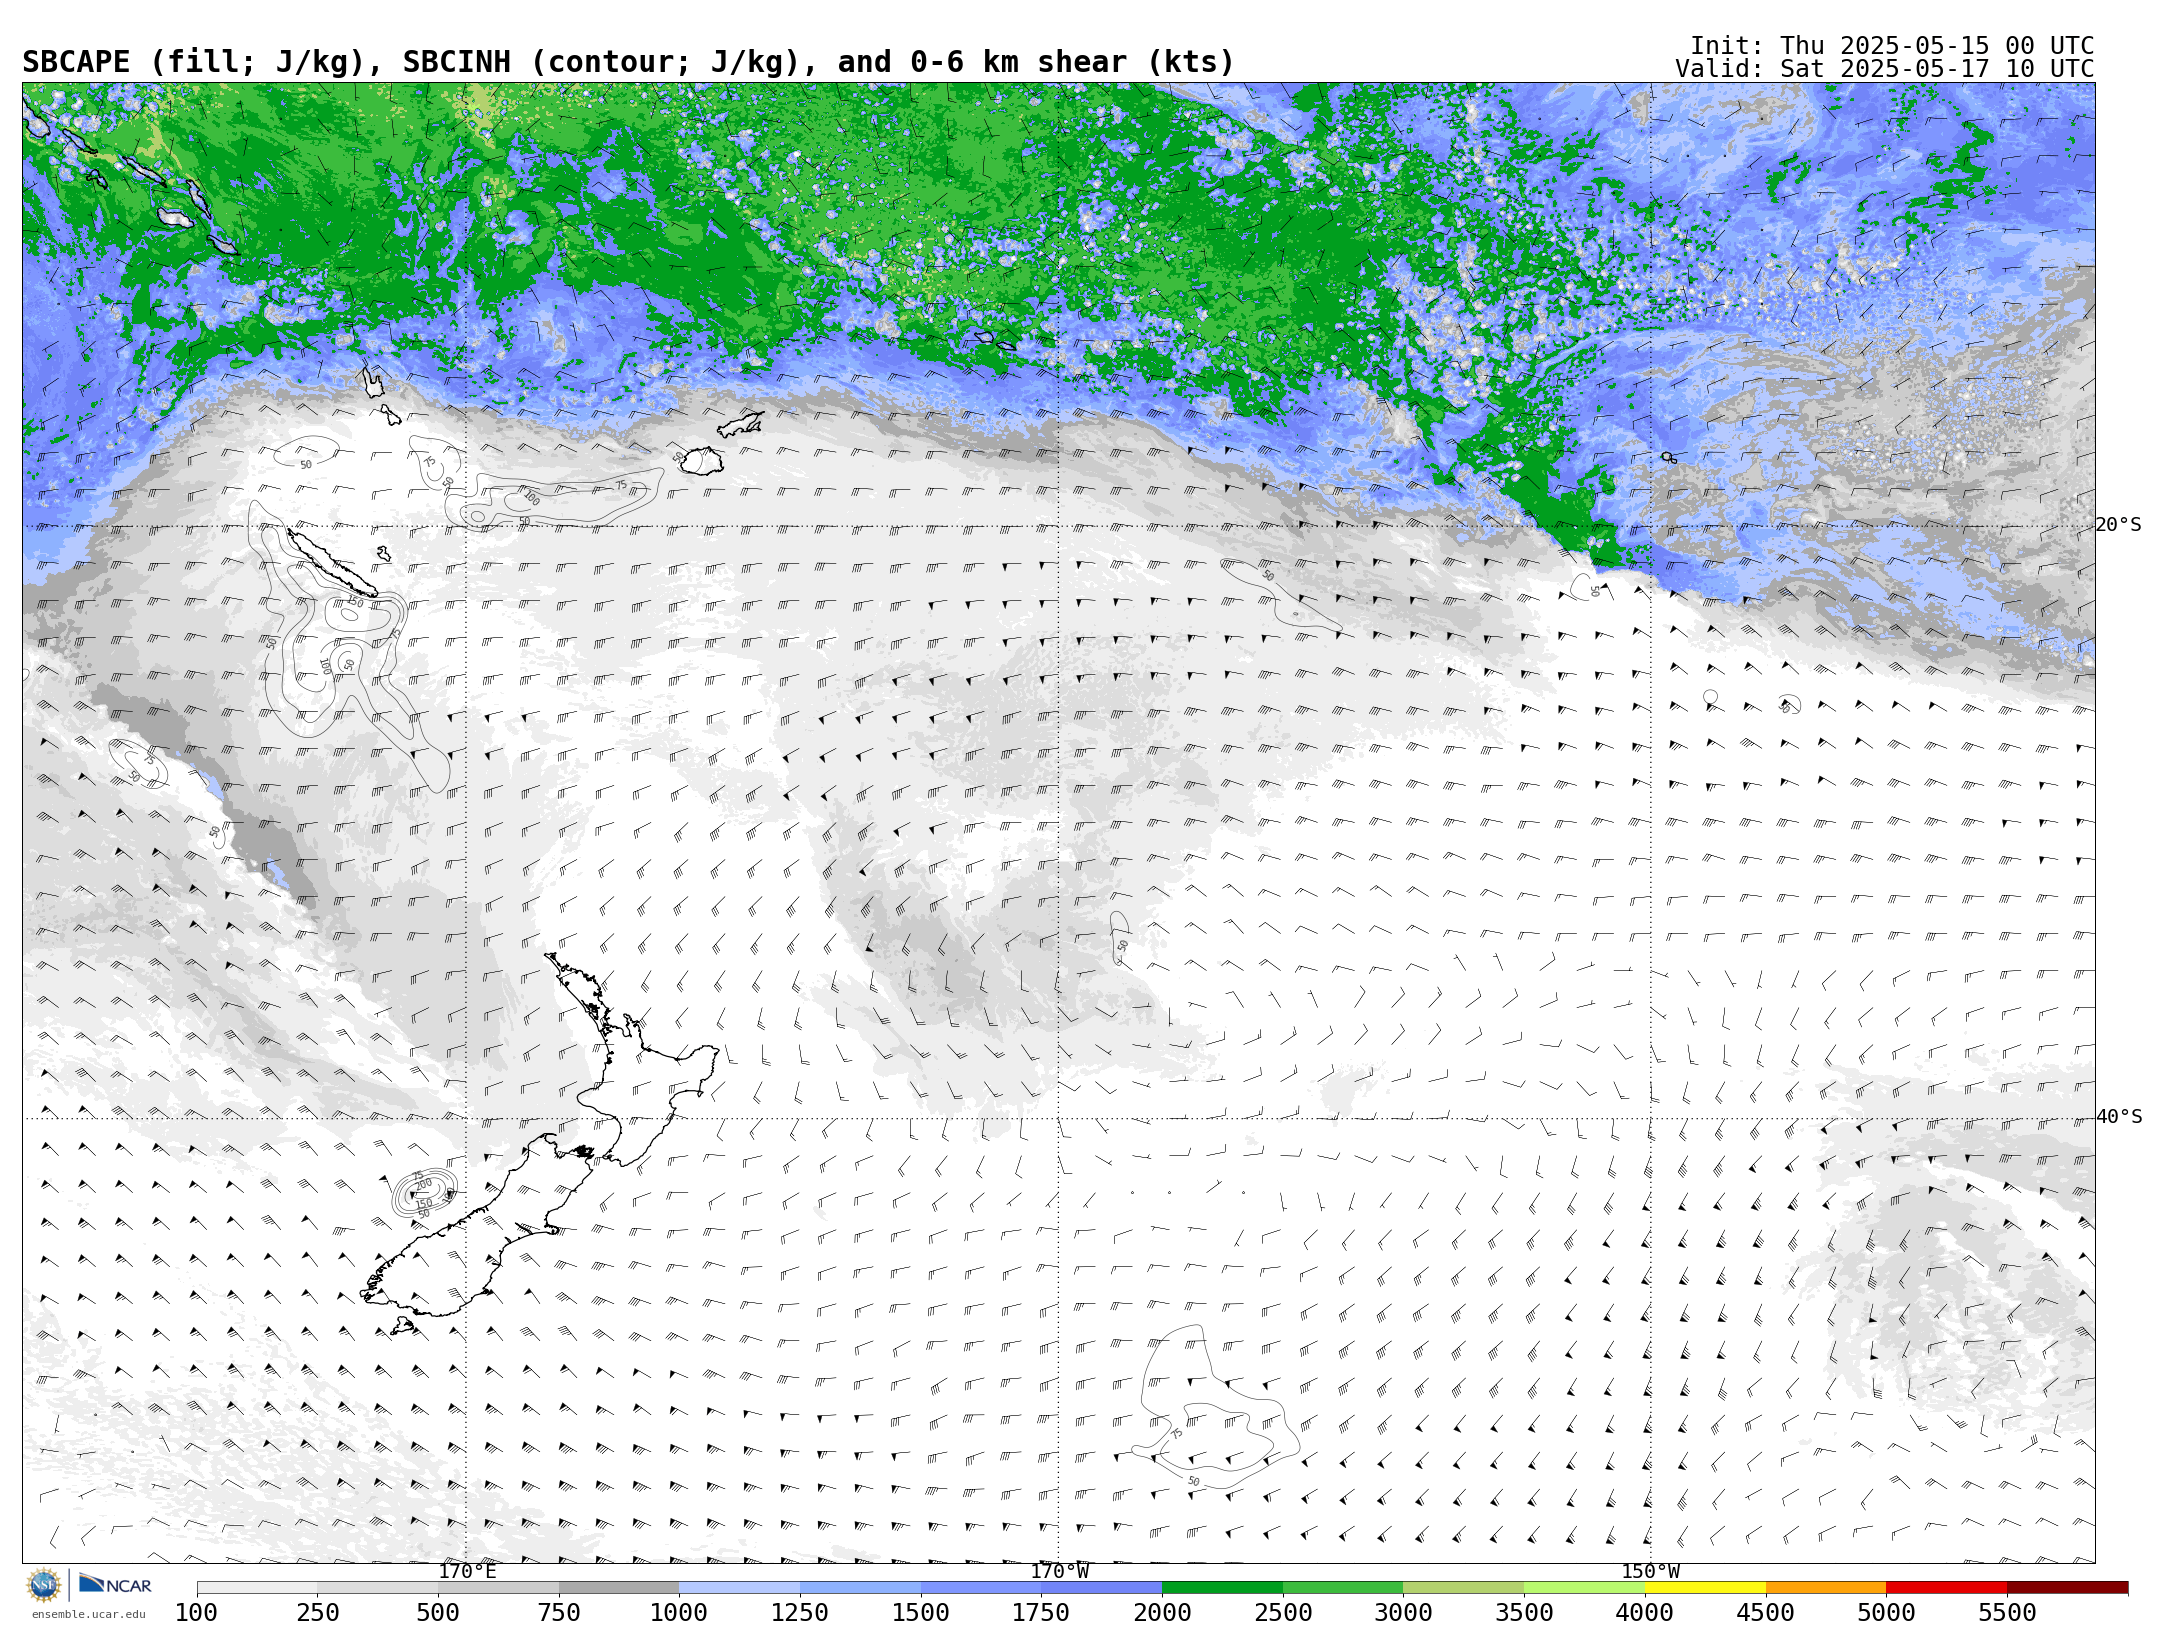Click the colorbar label 1750
2160x1626 pixels.
coord(1042,1612)
